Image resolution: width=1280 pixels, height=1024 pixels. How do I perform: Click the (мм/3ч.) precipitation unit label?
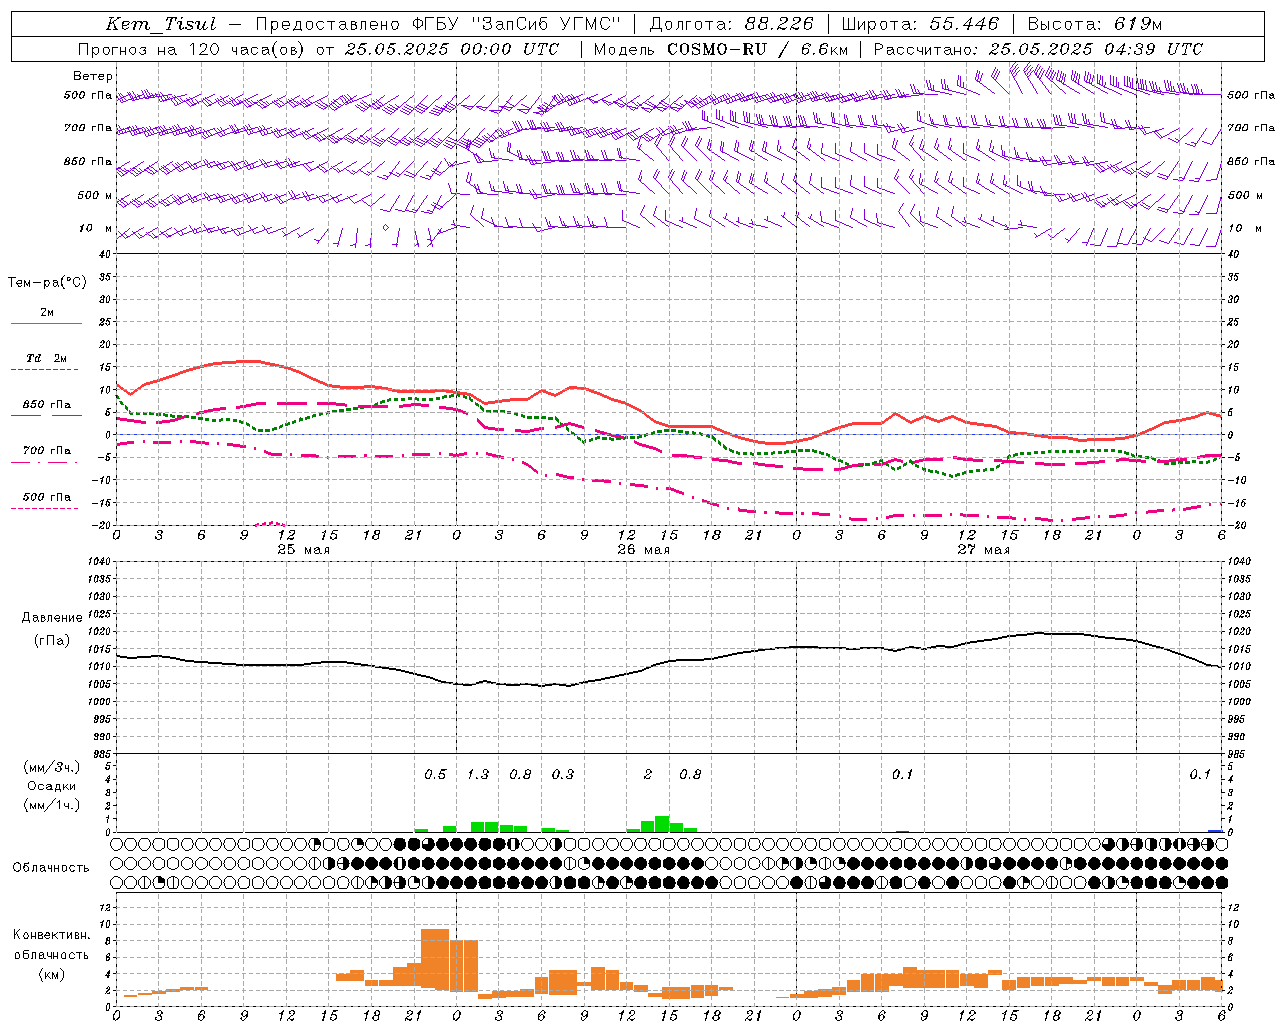click(x=51, y=767)
